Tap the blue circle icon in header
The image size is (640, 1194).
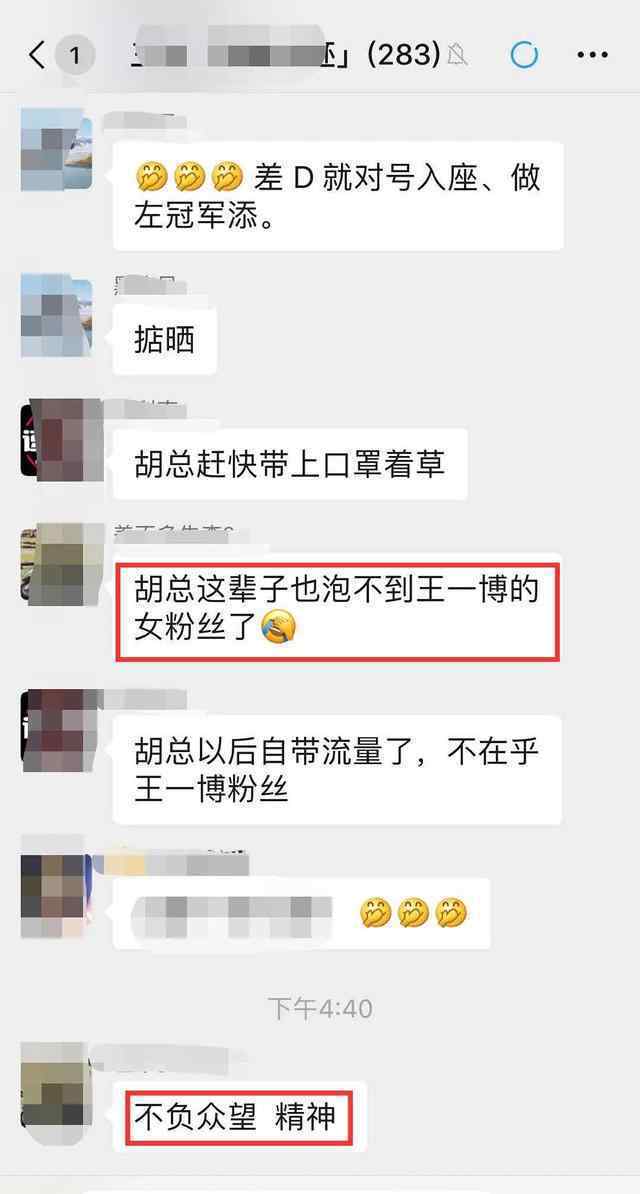click(x=524, y=55)
